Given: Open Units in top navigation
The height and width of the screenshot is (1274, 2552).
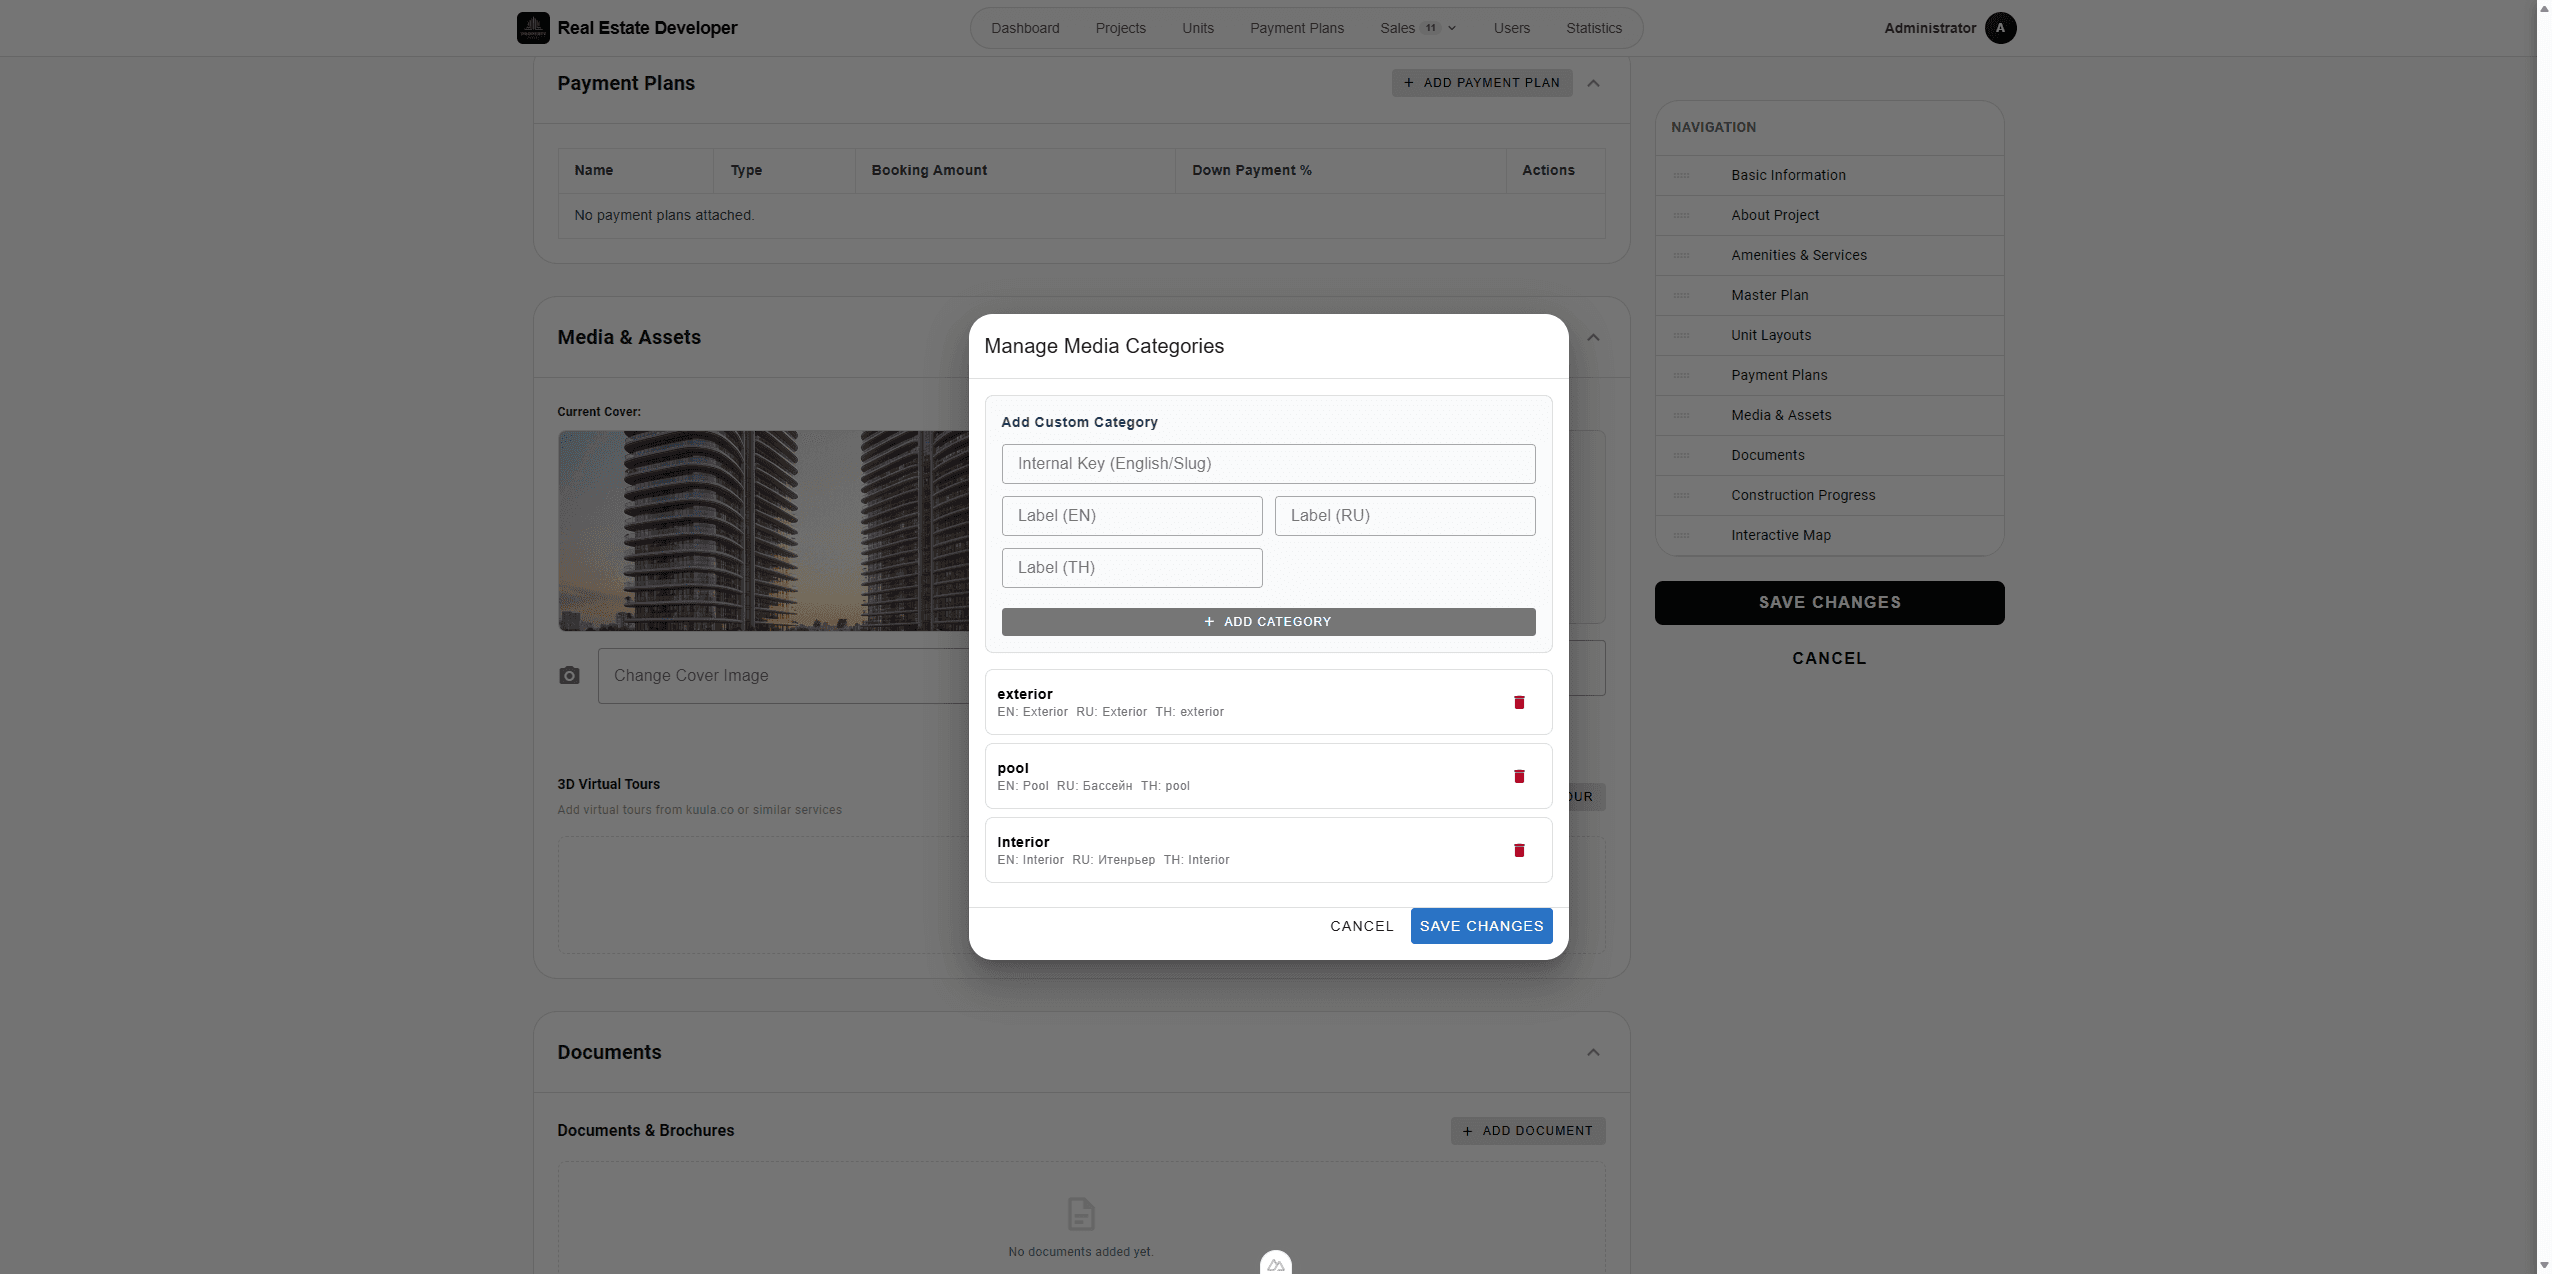Looking at the screenshot, I should point(1197,28).
